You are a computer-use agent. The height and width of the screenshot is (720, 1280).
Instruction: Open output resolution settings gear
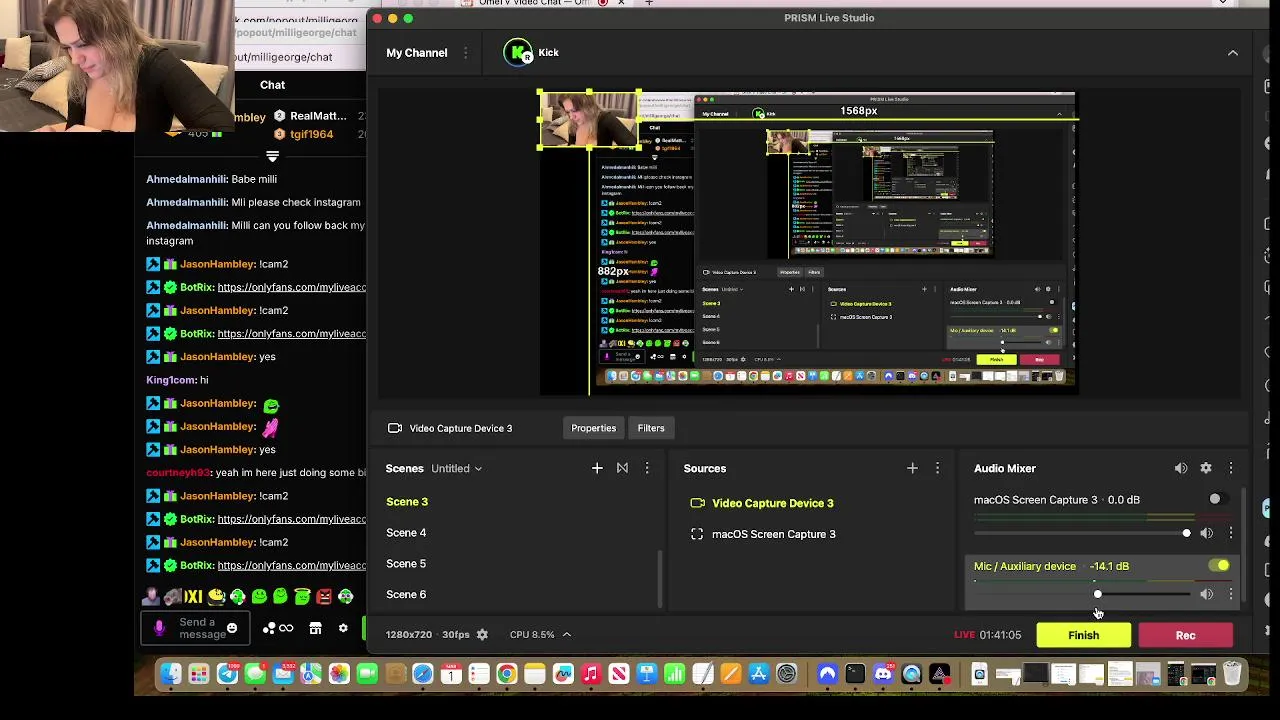coord(482,635)
